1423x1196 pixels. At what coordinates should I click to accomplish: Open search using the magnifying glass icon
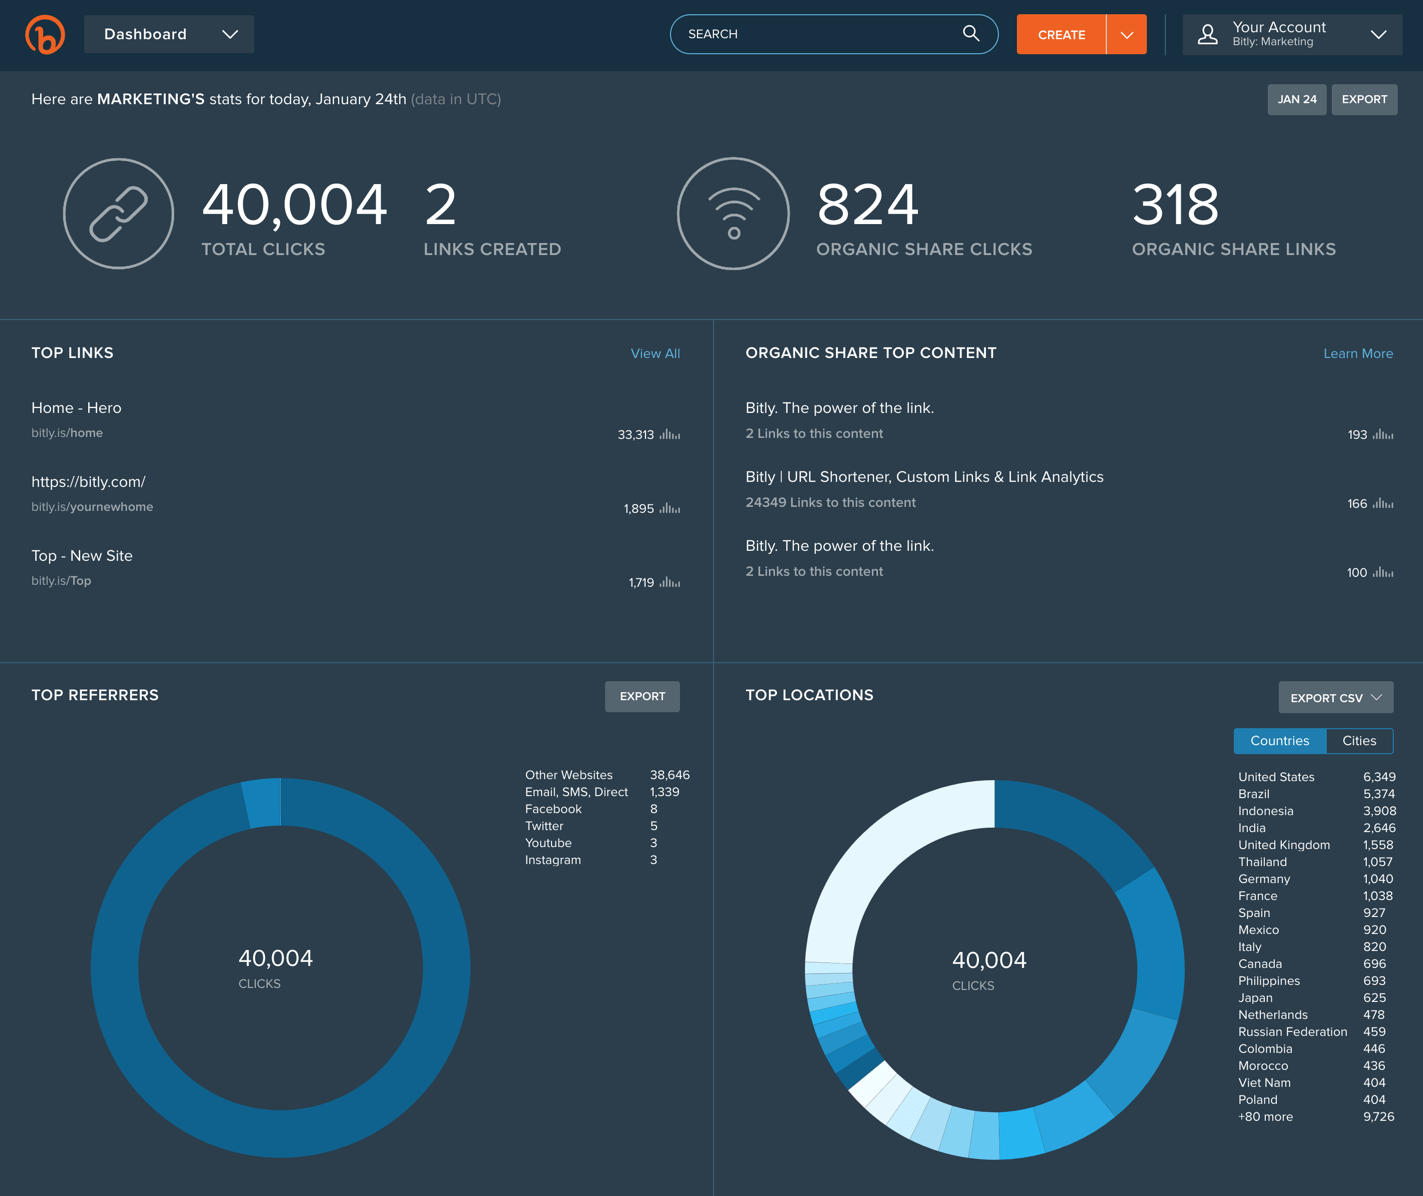pyautogui.click(x=969, y=33)
